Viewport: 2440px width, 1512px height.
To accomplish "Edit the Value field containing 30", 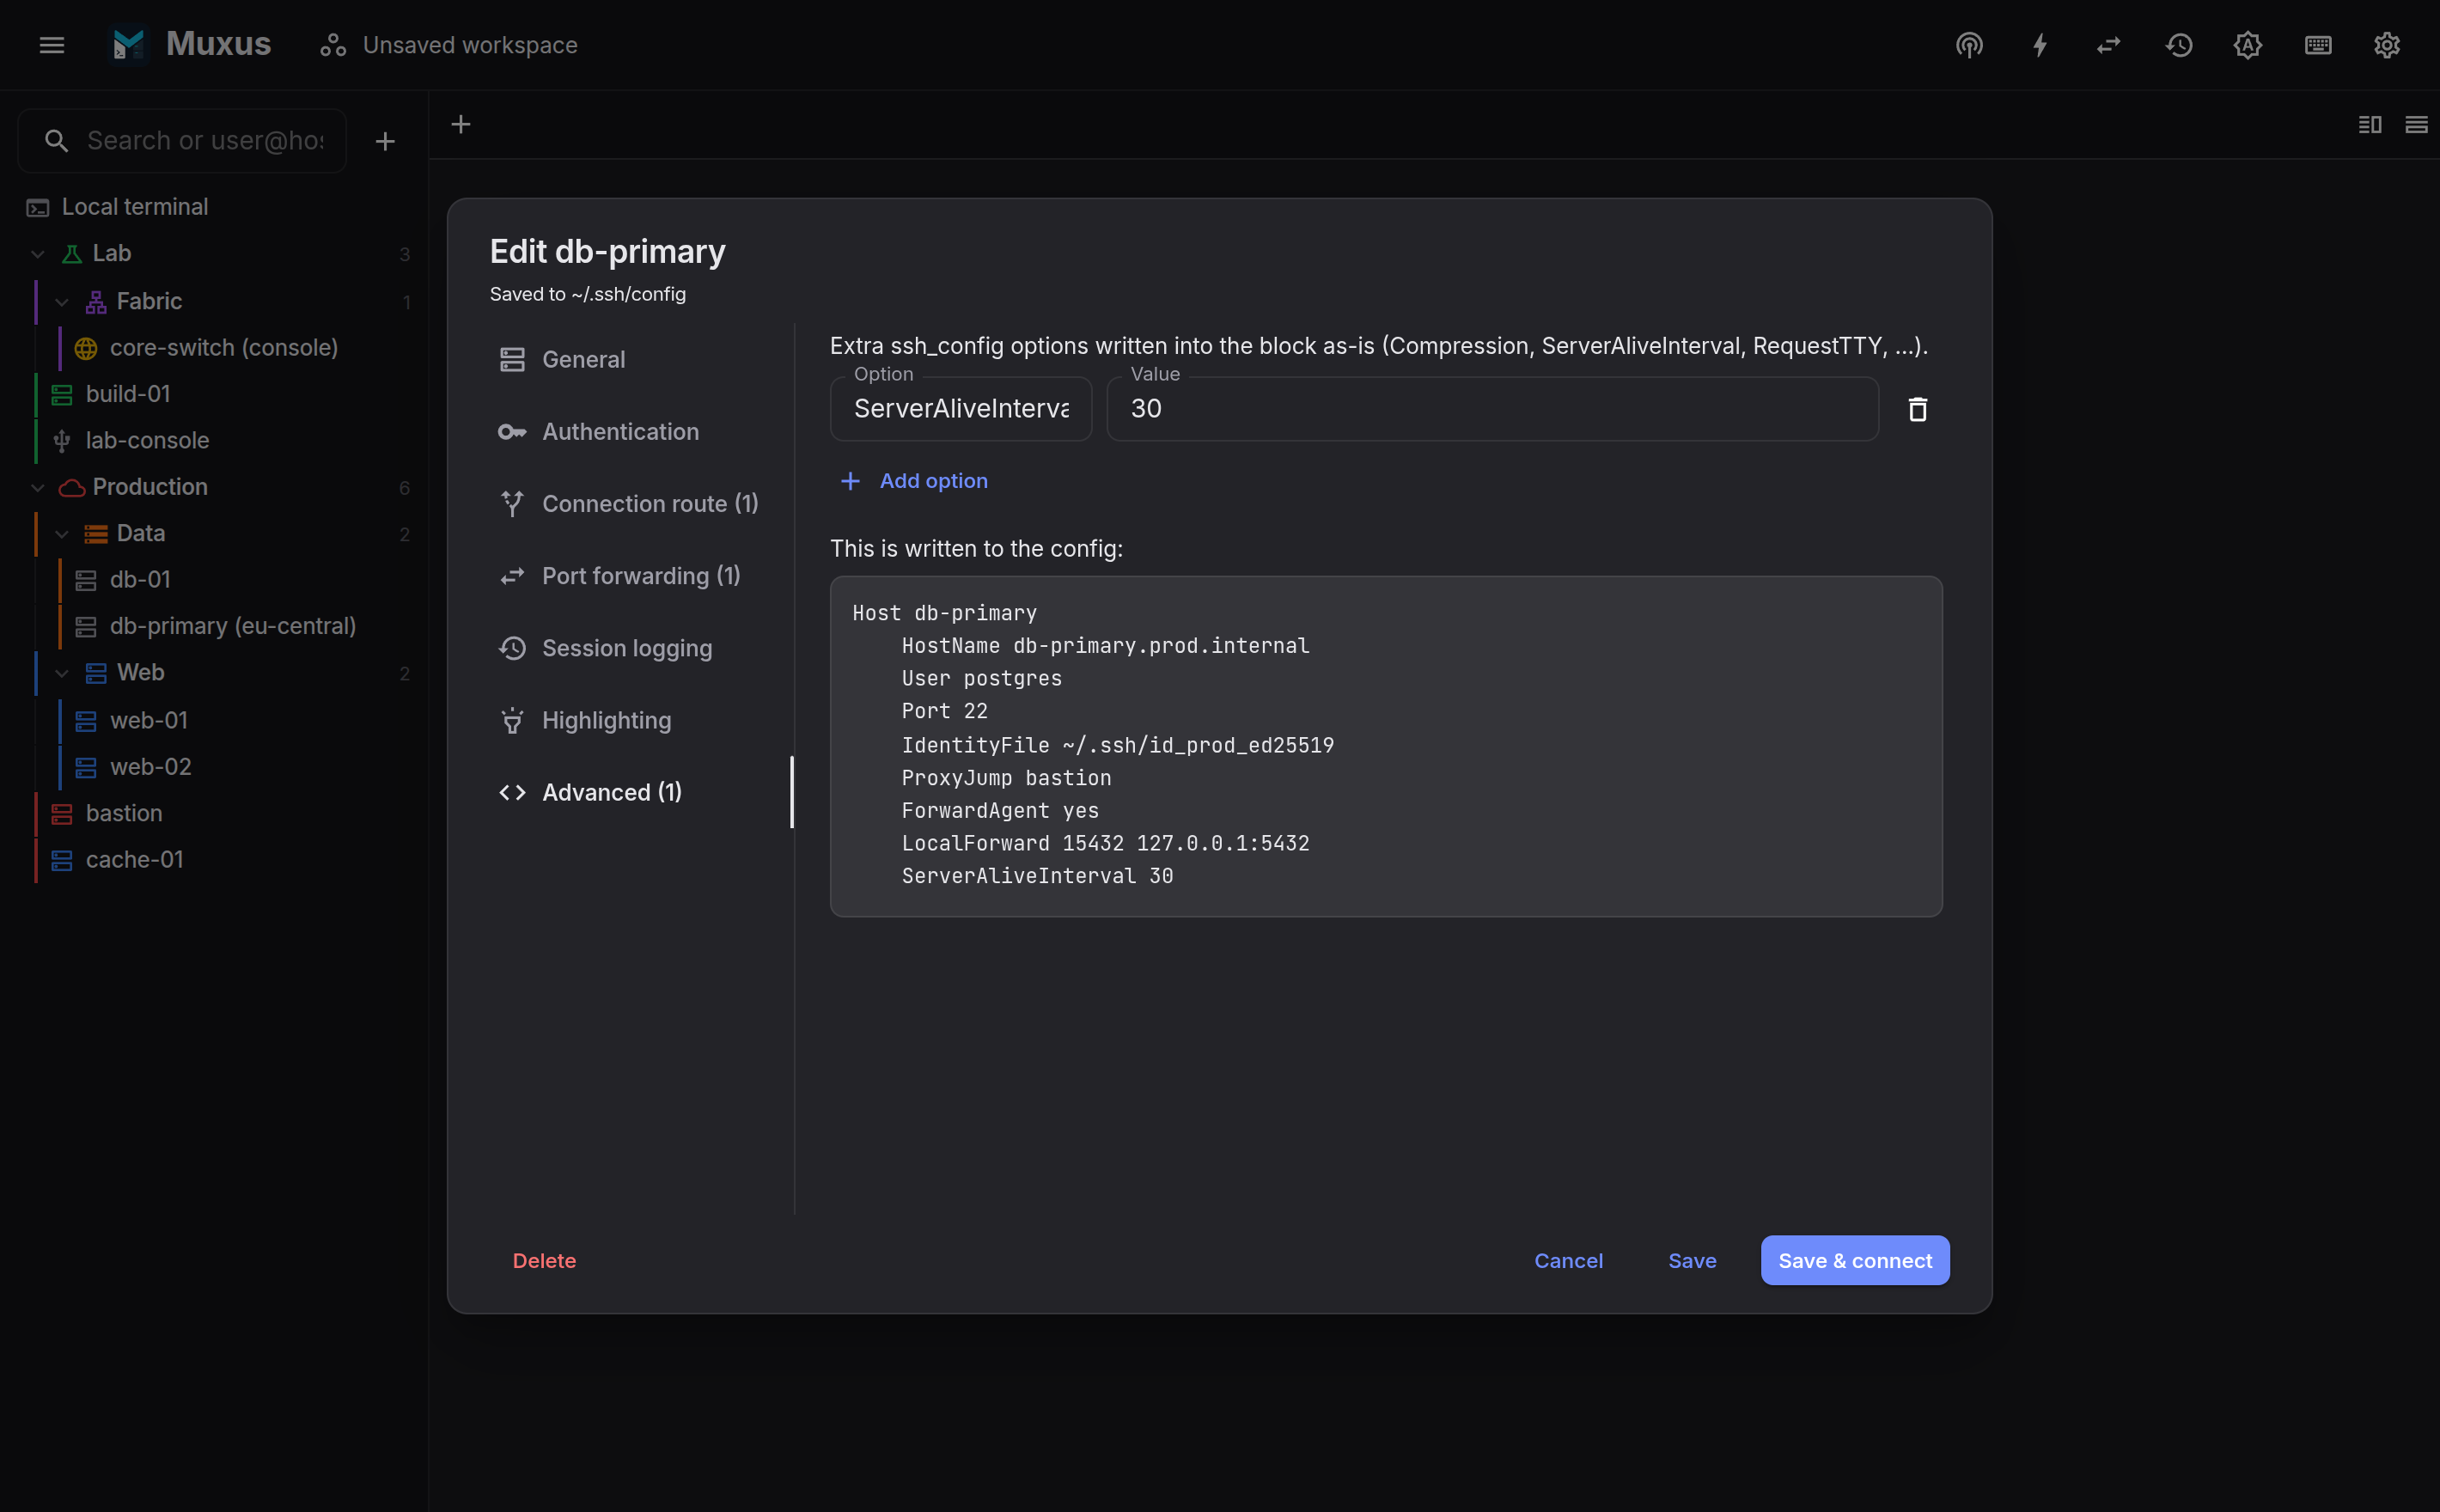I will (x=1493, y=409).
